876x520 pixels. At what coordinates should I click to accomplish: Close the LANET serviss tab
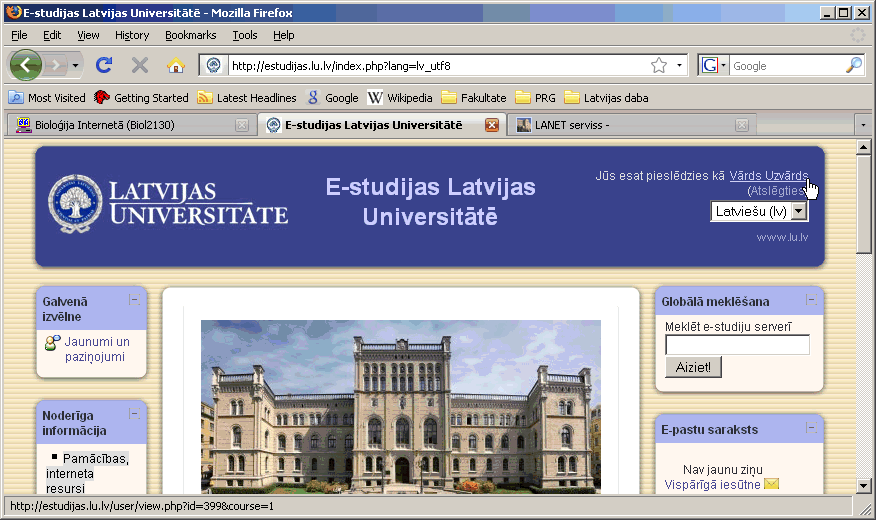pos(742,125)
